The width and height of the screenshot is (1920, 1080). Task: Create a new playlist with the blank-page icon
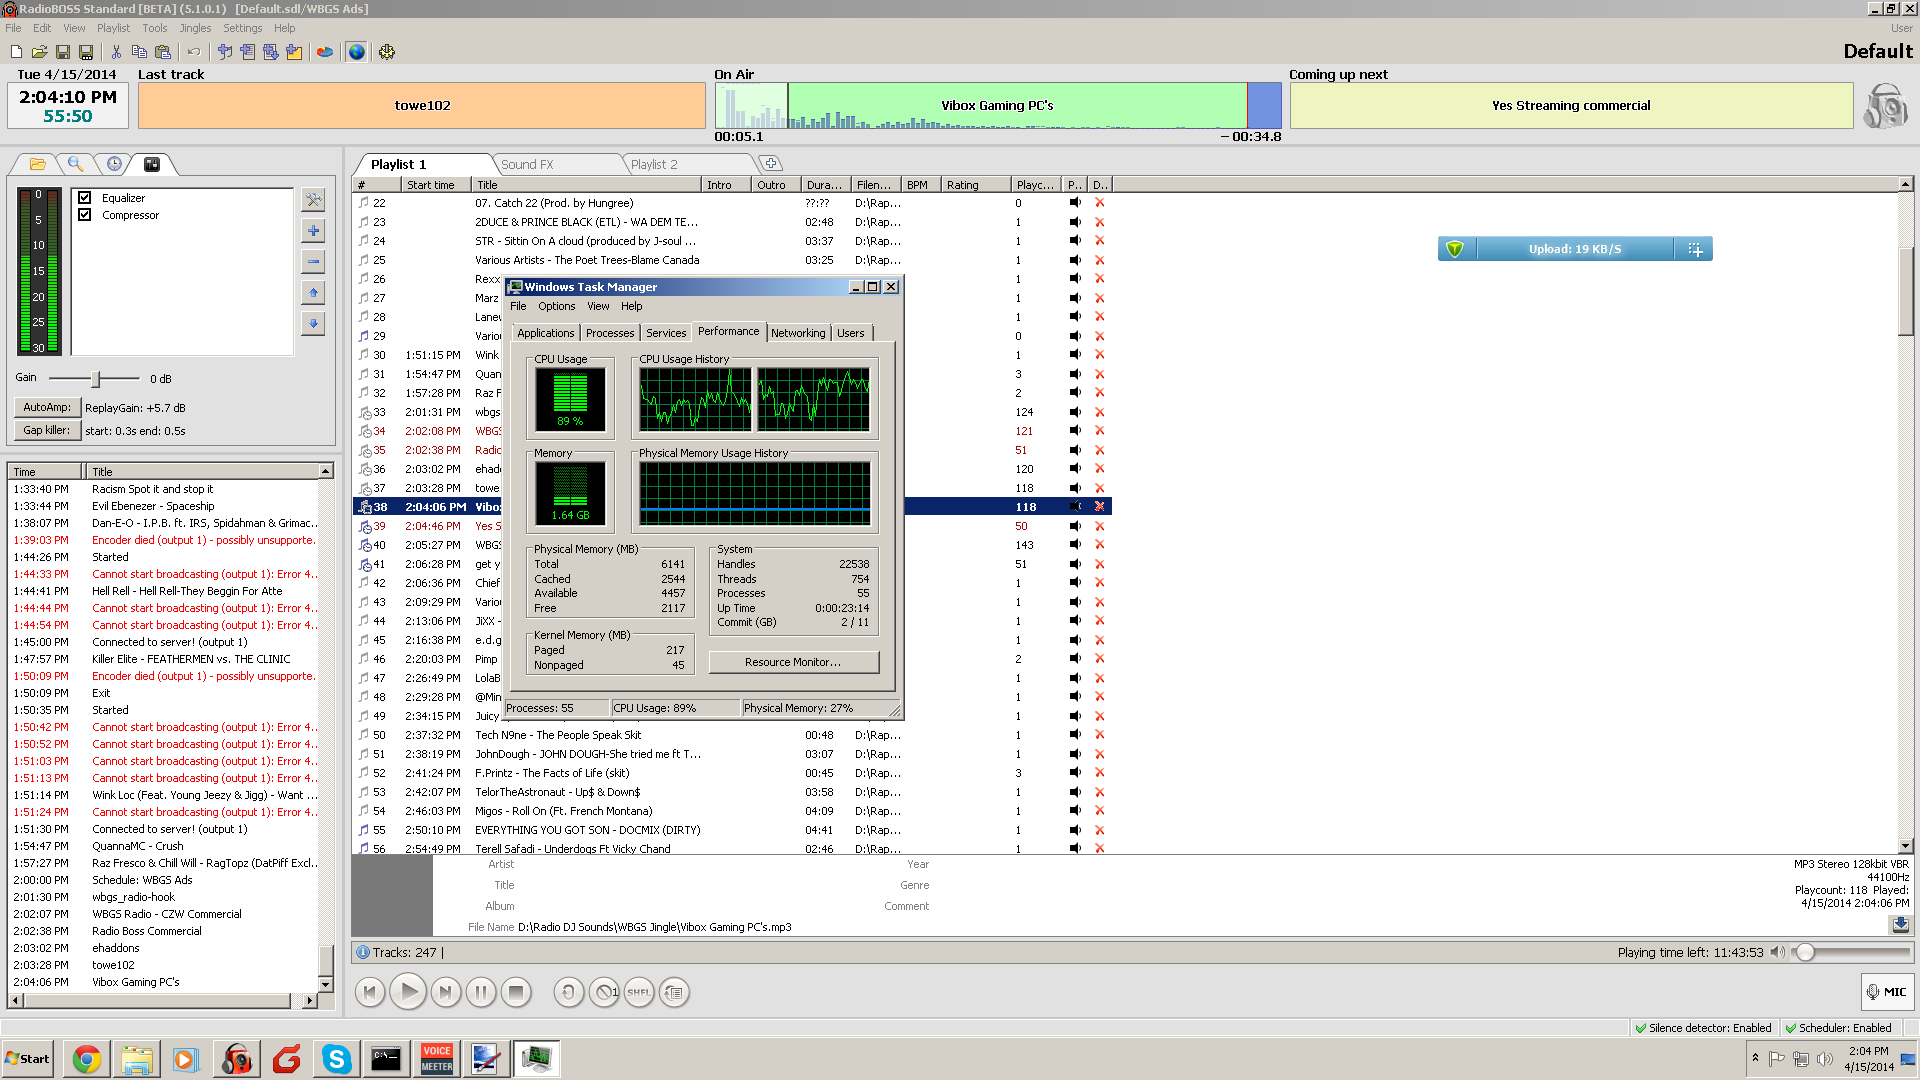(16, 52)
